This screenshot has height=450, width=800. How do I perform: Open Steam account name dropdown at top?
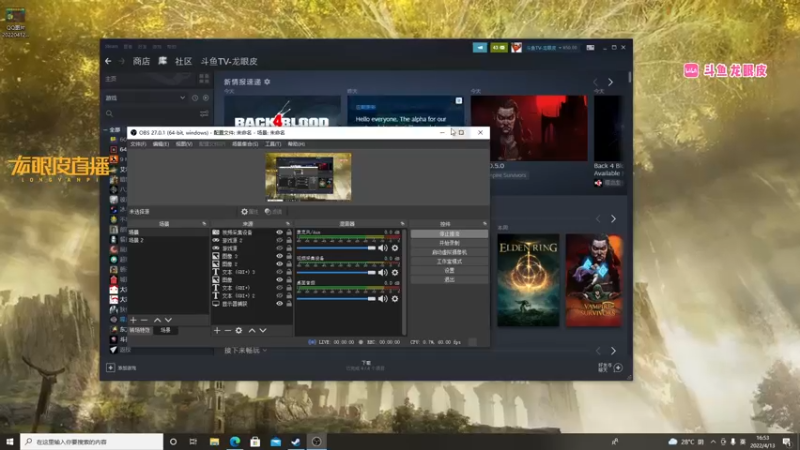point(552,47)
